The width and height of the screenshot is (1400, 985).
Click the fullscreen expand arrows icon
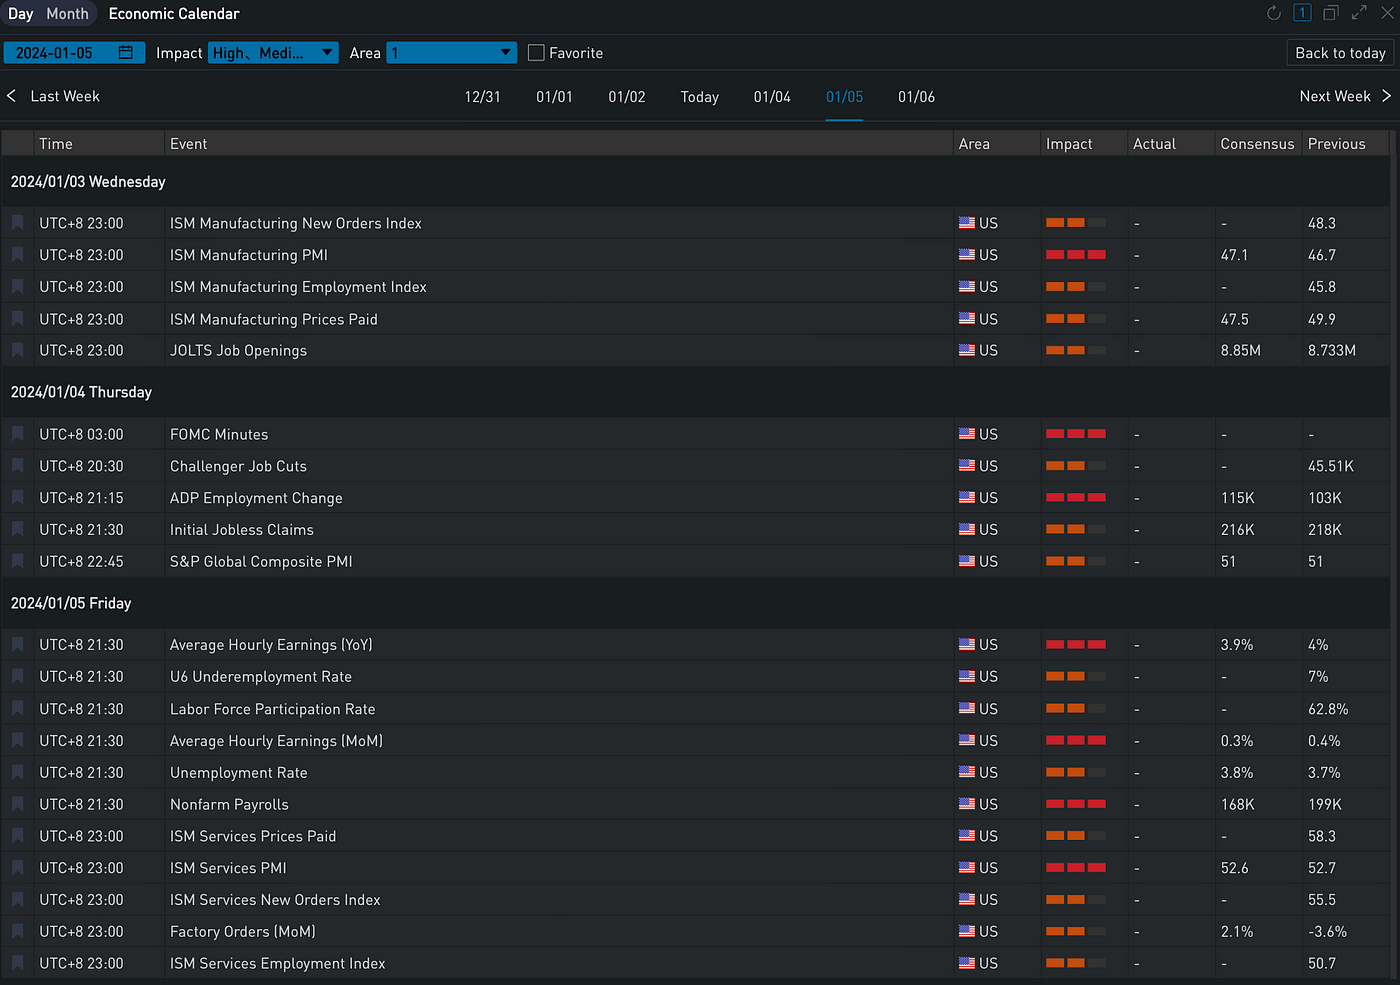[x=1359, y=13]
